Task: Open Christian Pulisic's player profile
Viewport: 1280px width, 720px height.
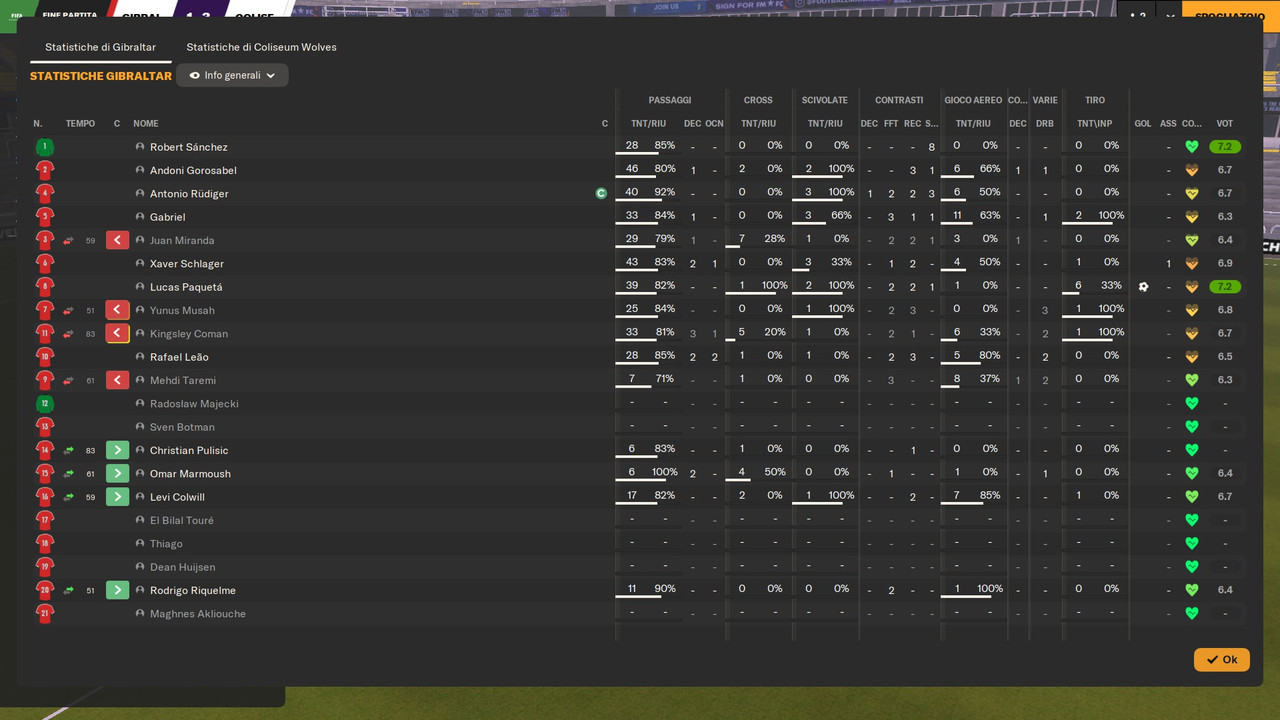Action: [189, 450]
